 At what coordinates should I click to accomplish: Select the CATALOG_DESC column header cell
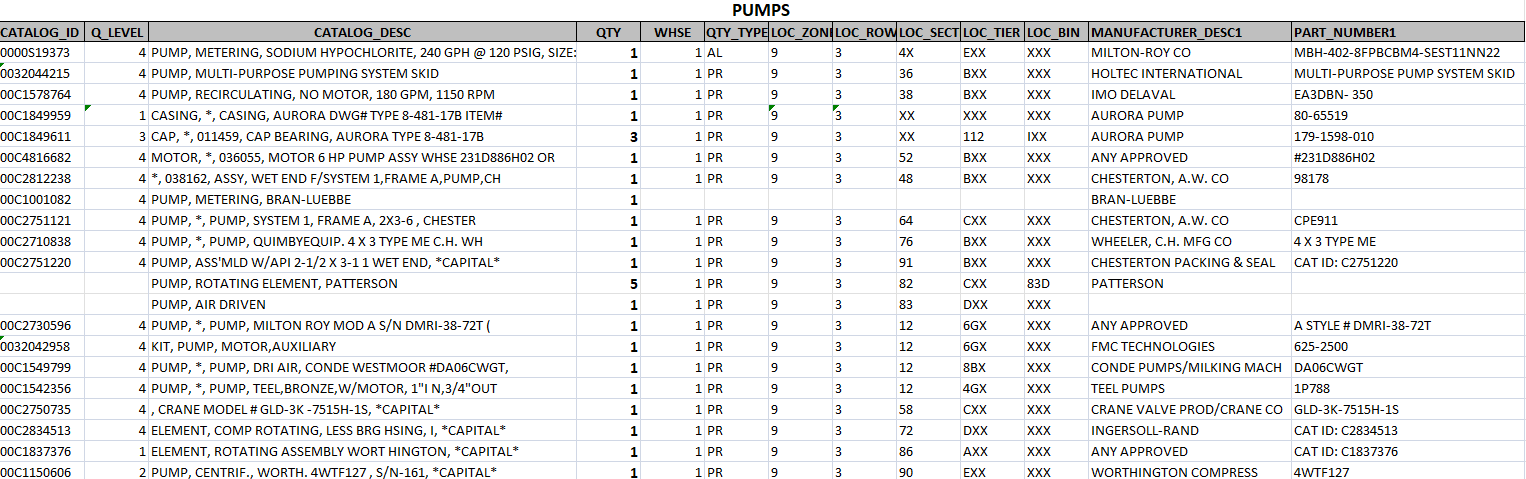(x=362, y=32)
